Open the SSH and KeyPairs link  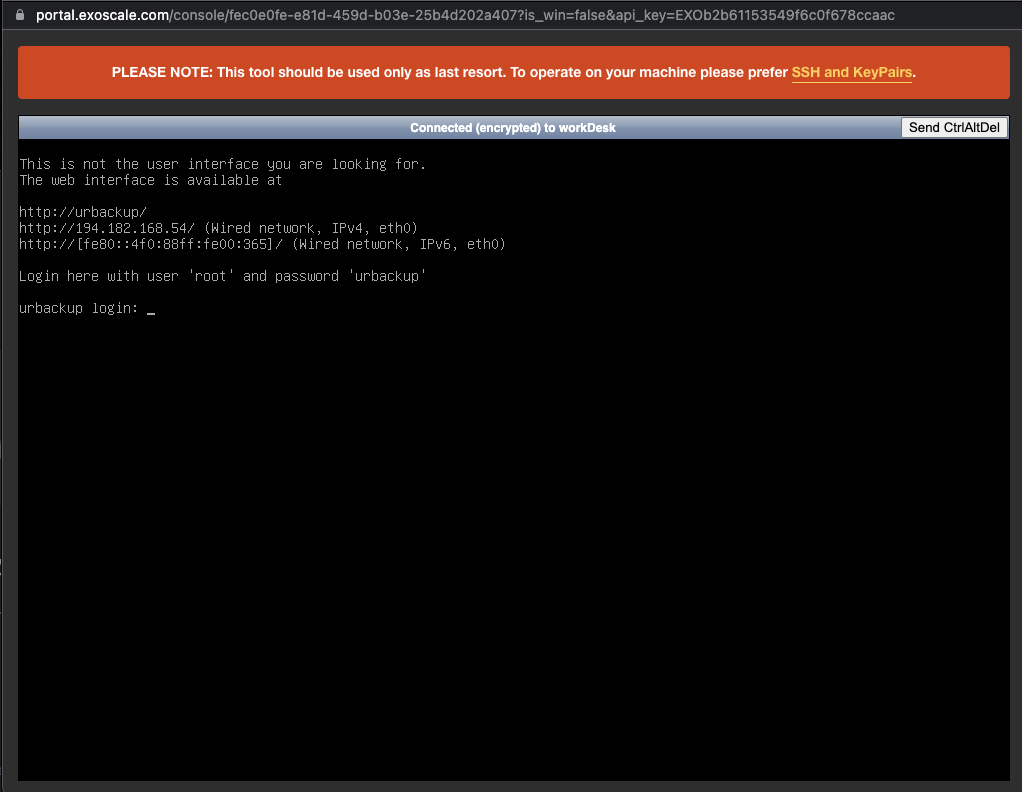851,72
